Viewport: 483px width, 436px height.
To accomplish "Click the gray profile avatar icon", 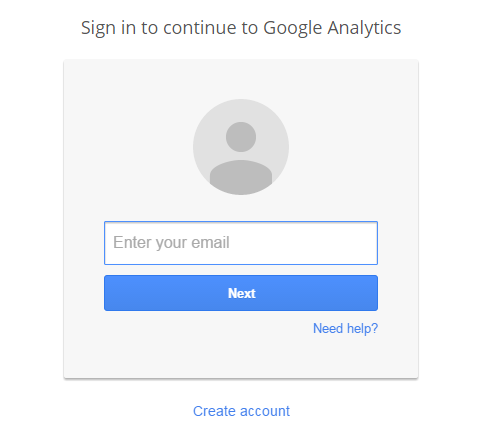I will pos(241,147).
